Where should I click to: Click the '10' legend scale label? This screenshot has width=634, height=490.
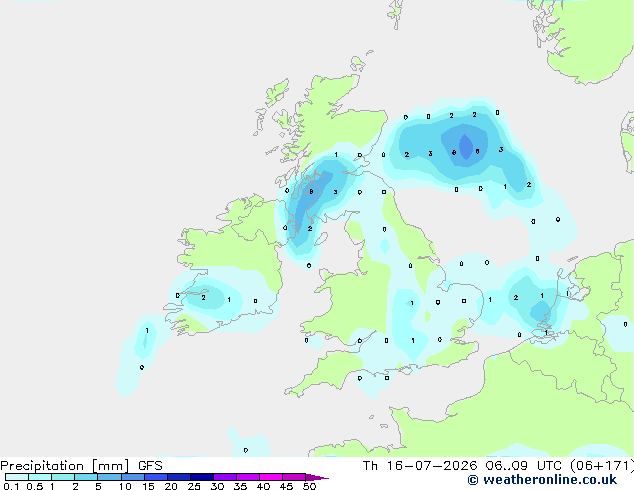pos(125,486)
